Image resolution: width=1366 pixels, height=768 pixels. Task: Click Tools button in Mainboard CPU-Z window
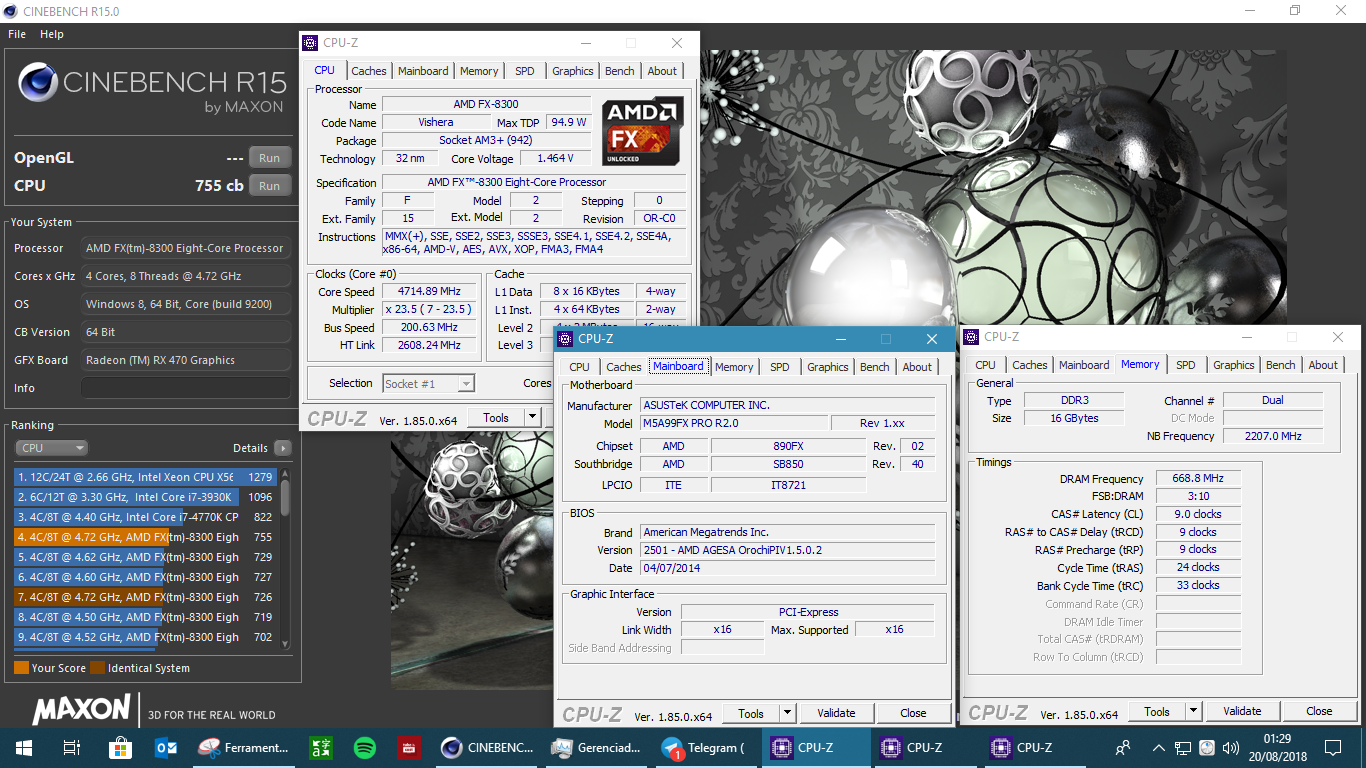click(751, 713)
